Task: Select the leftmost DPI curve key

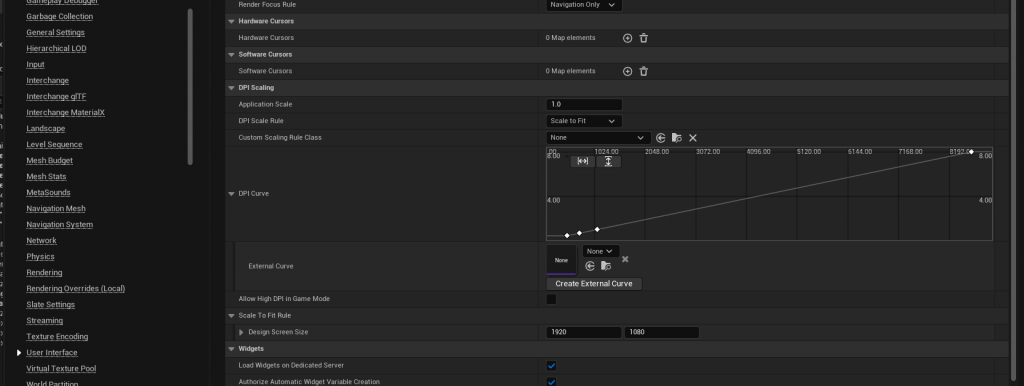Action: tap(567, 235)
